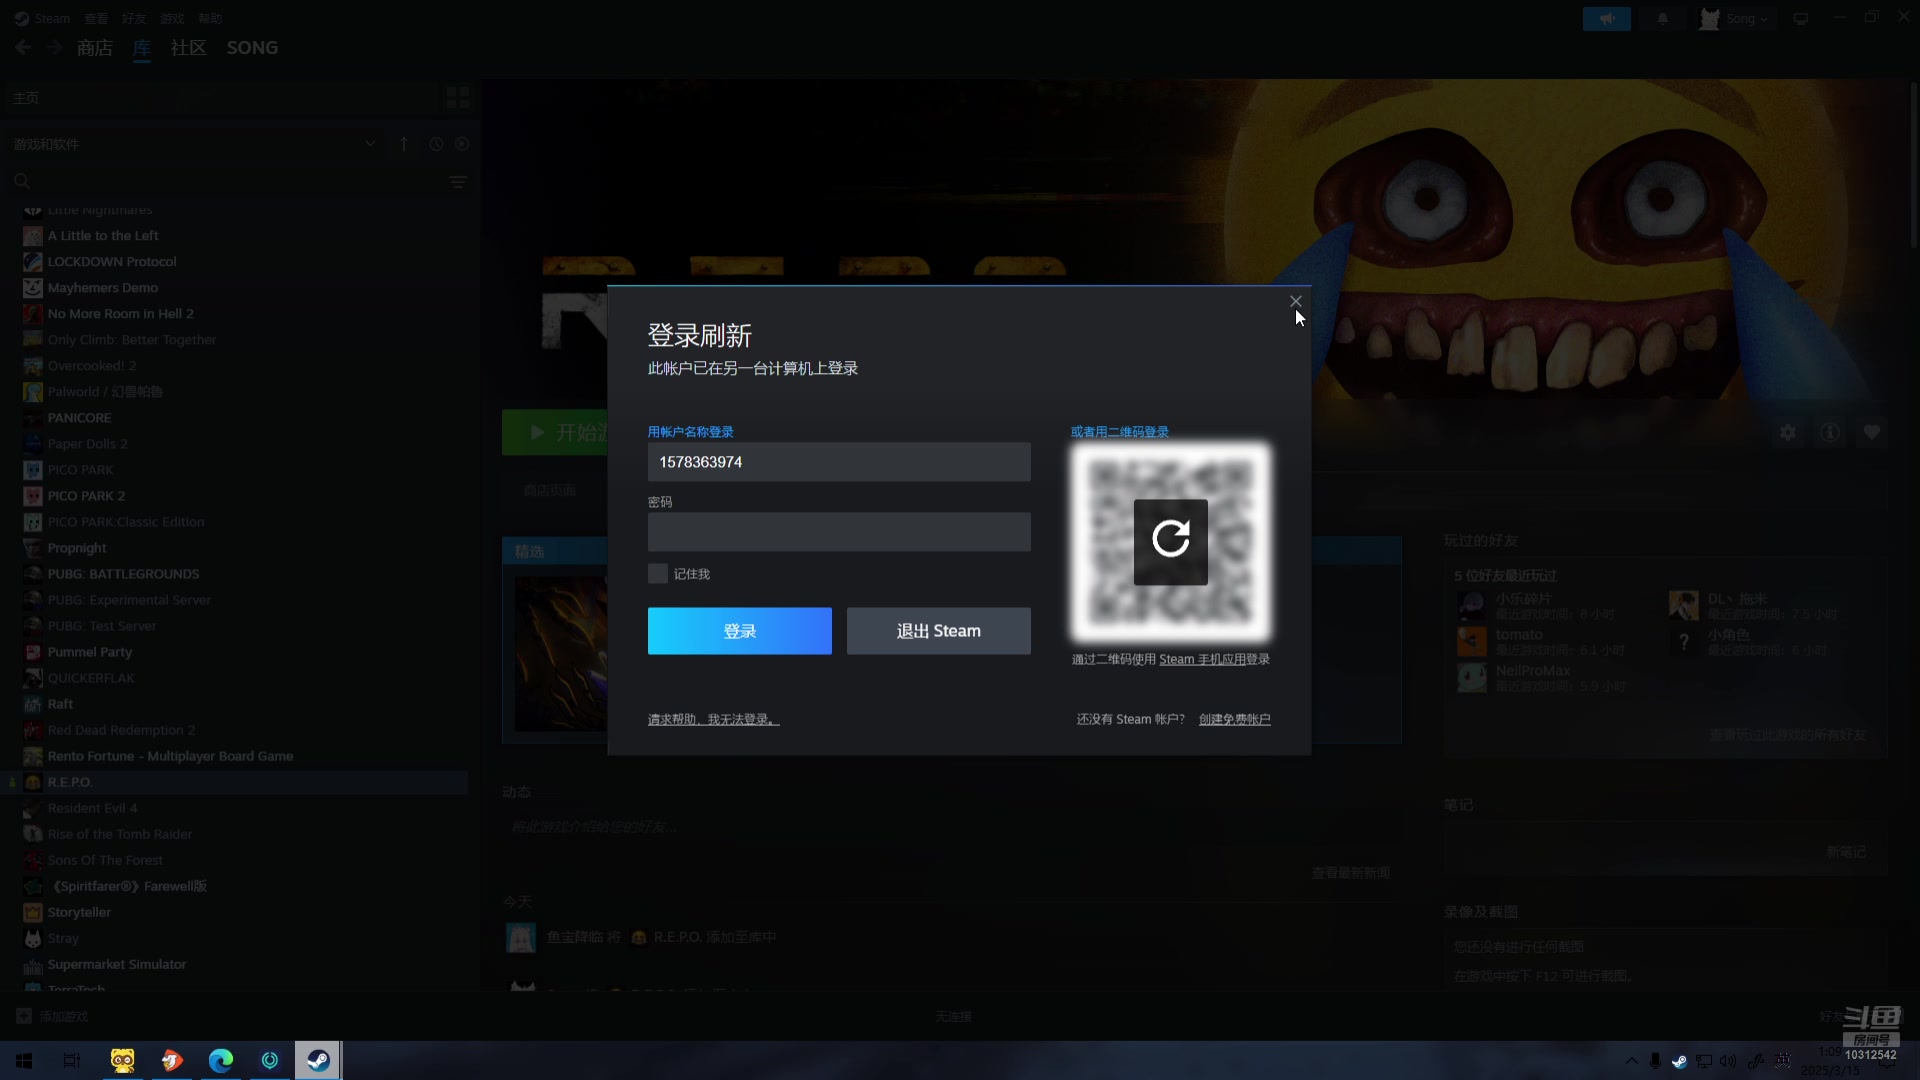
Task: Click the game info icon
Action: 1829,432
